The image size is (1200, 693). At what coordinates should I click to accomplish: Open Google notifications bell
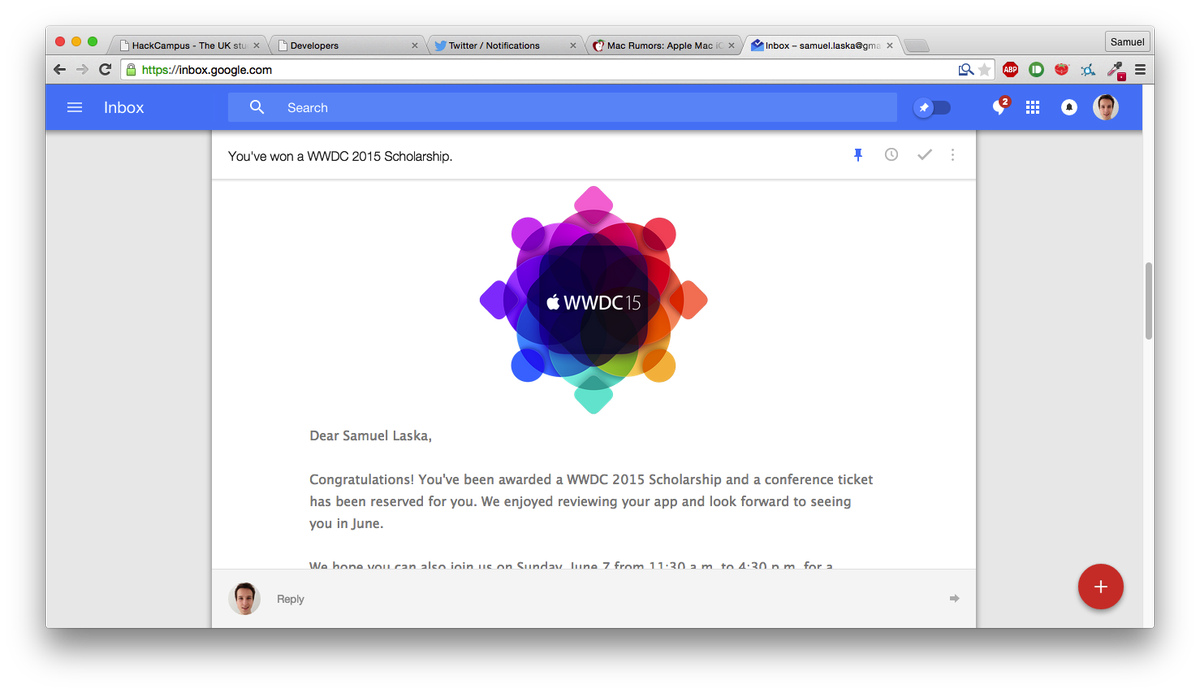point(1069,107)
